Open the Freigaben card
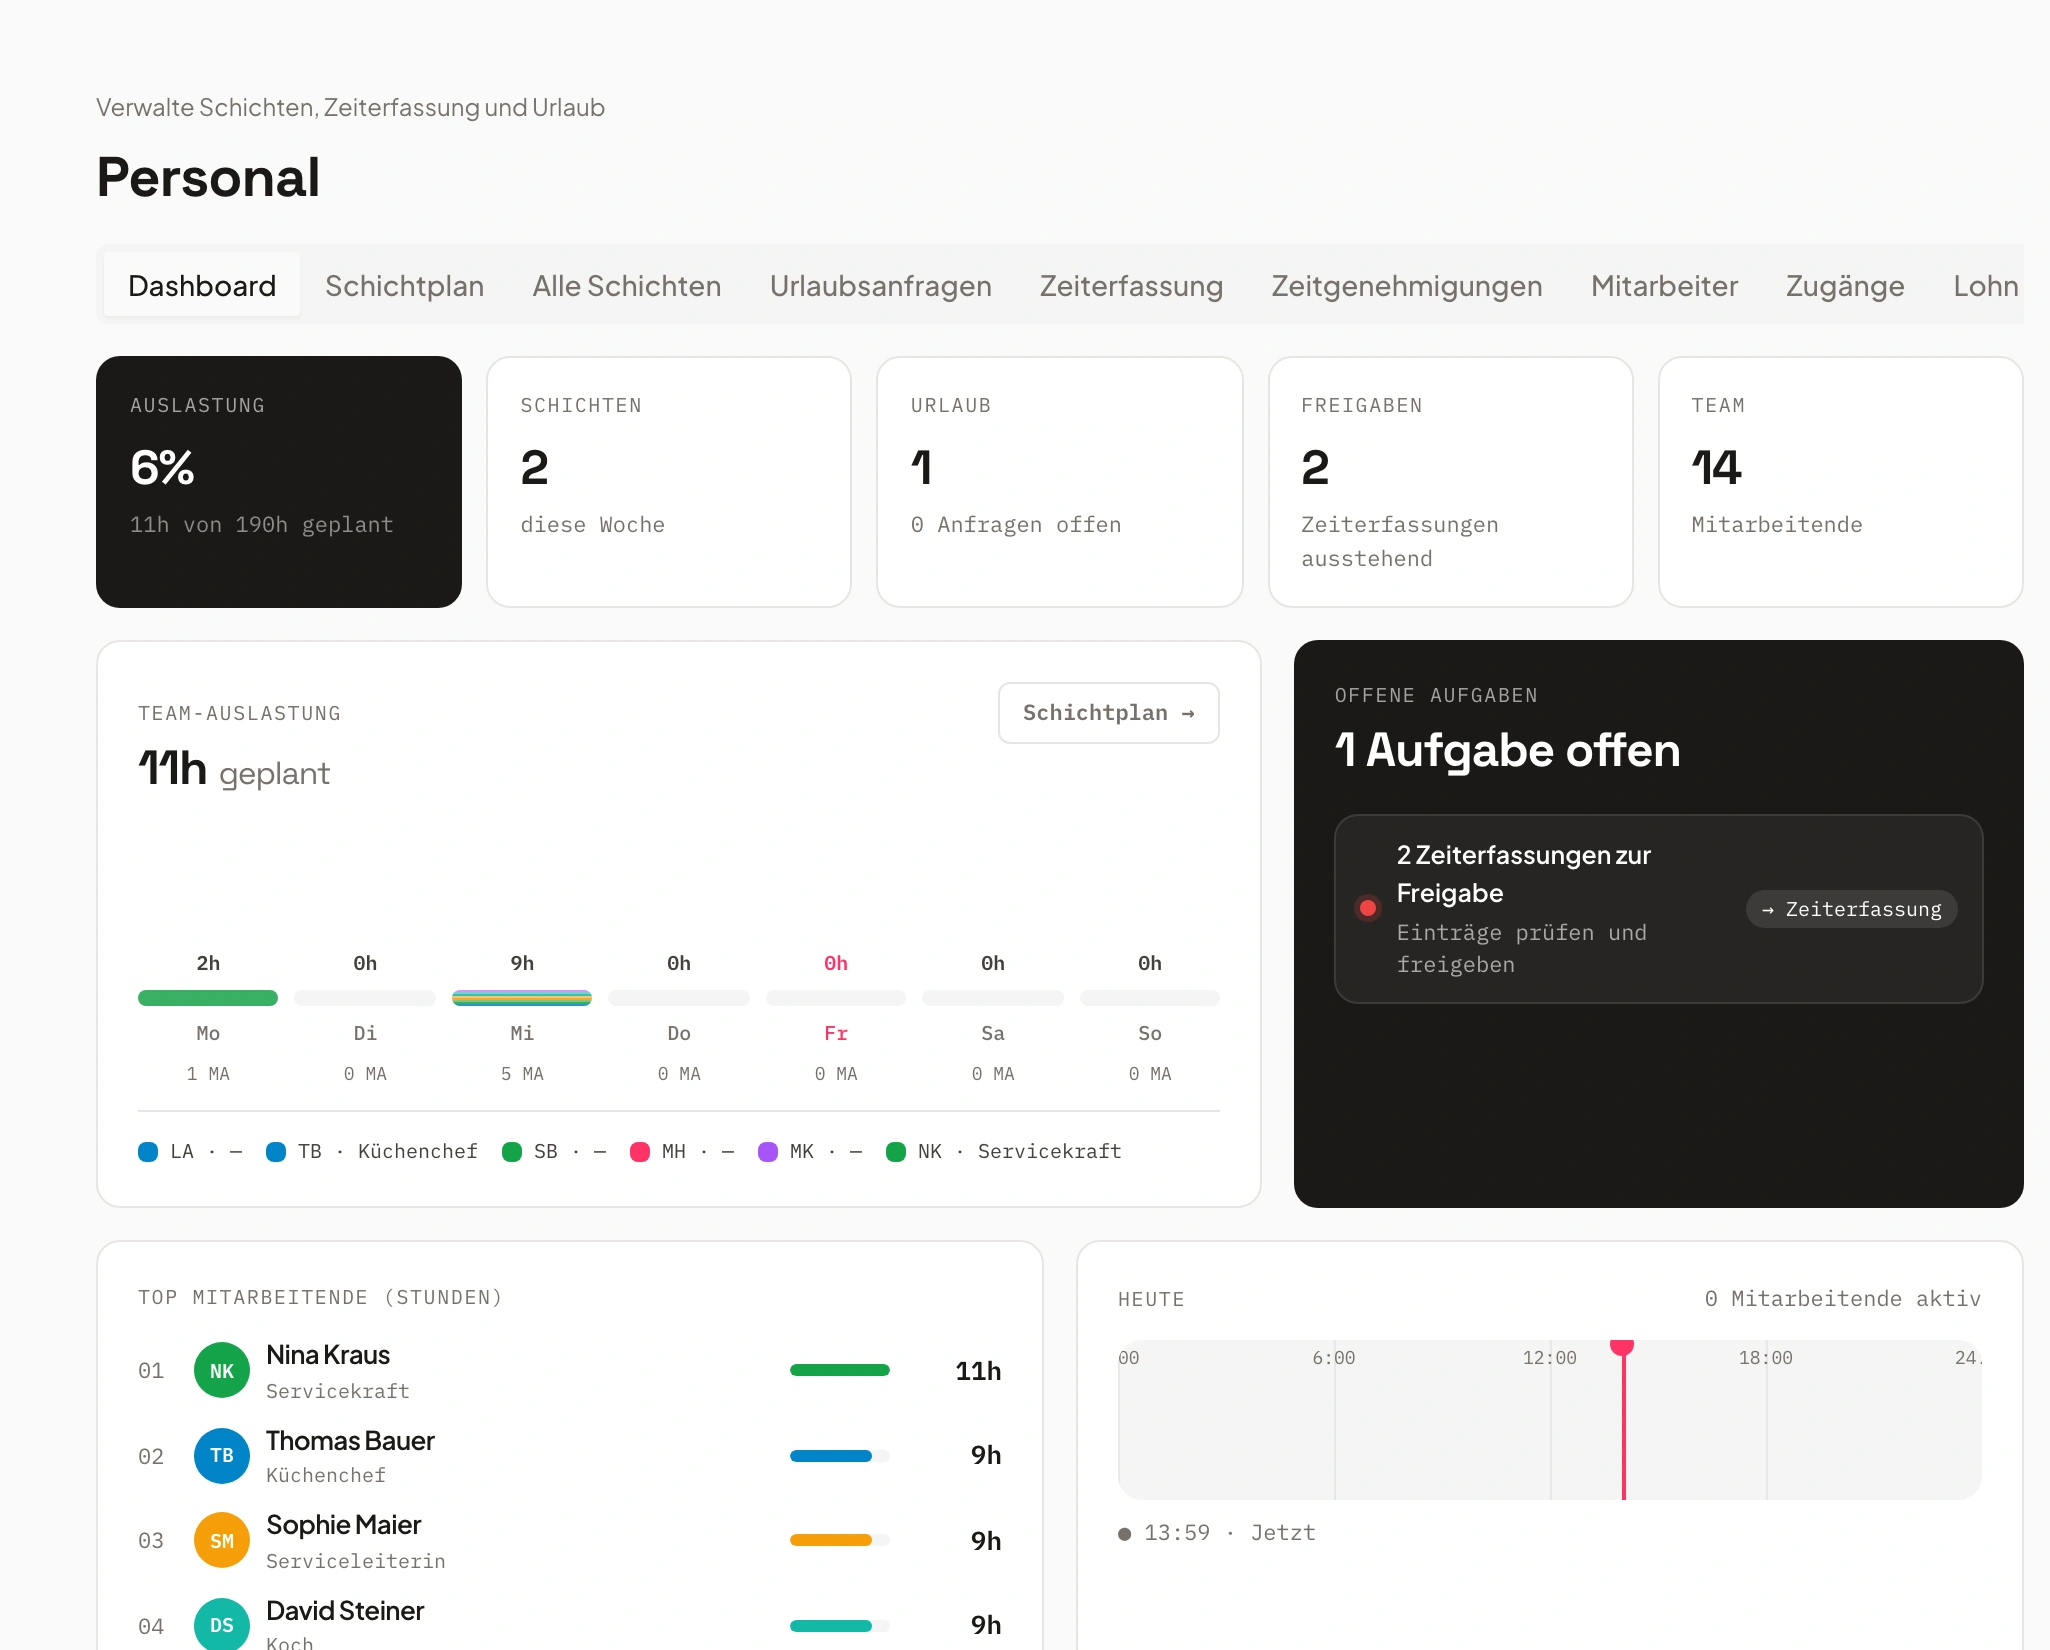Screen dimensions: 2050x1650 (x=1450, y=482)
